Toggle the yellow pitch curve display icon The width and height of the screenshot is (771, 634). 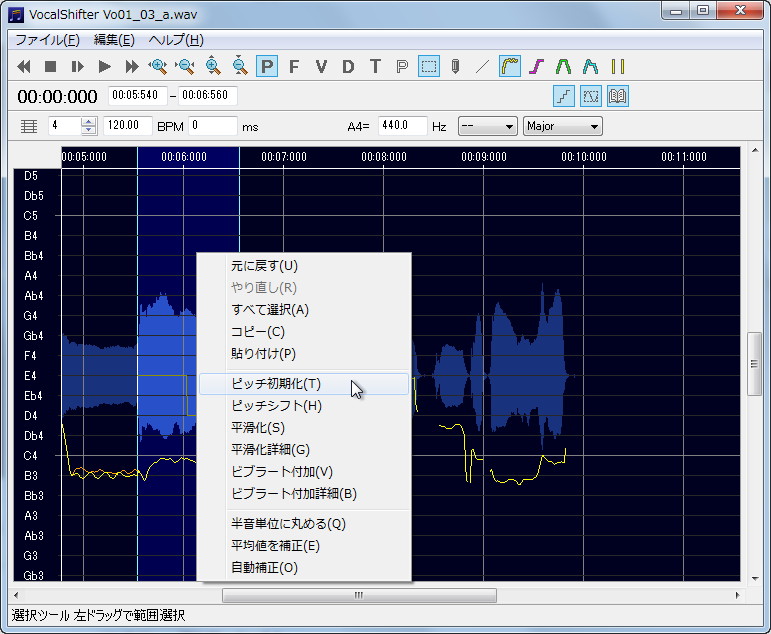tap(510, 66)
